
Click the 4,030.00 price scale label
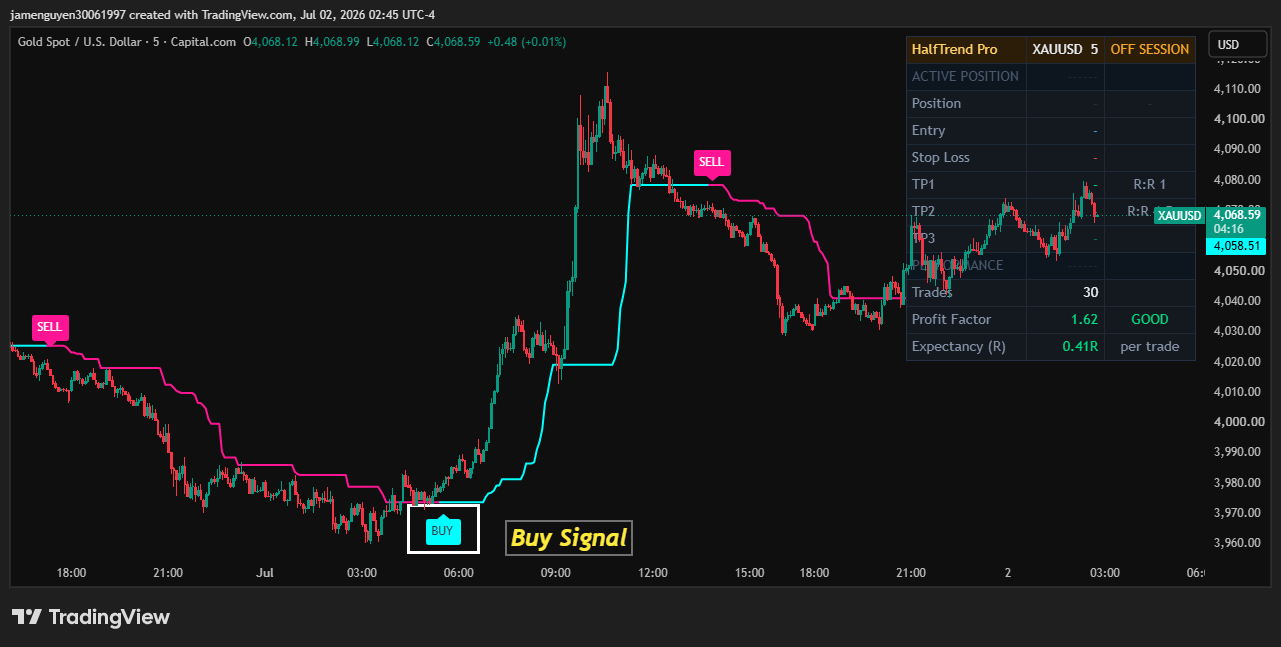1236,331
